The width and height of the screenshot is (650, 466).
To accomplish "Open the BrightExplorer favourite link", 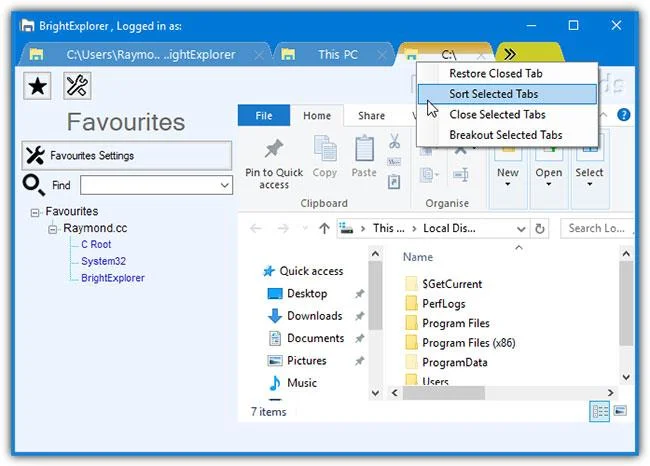I will point(113,278).
